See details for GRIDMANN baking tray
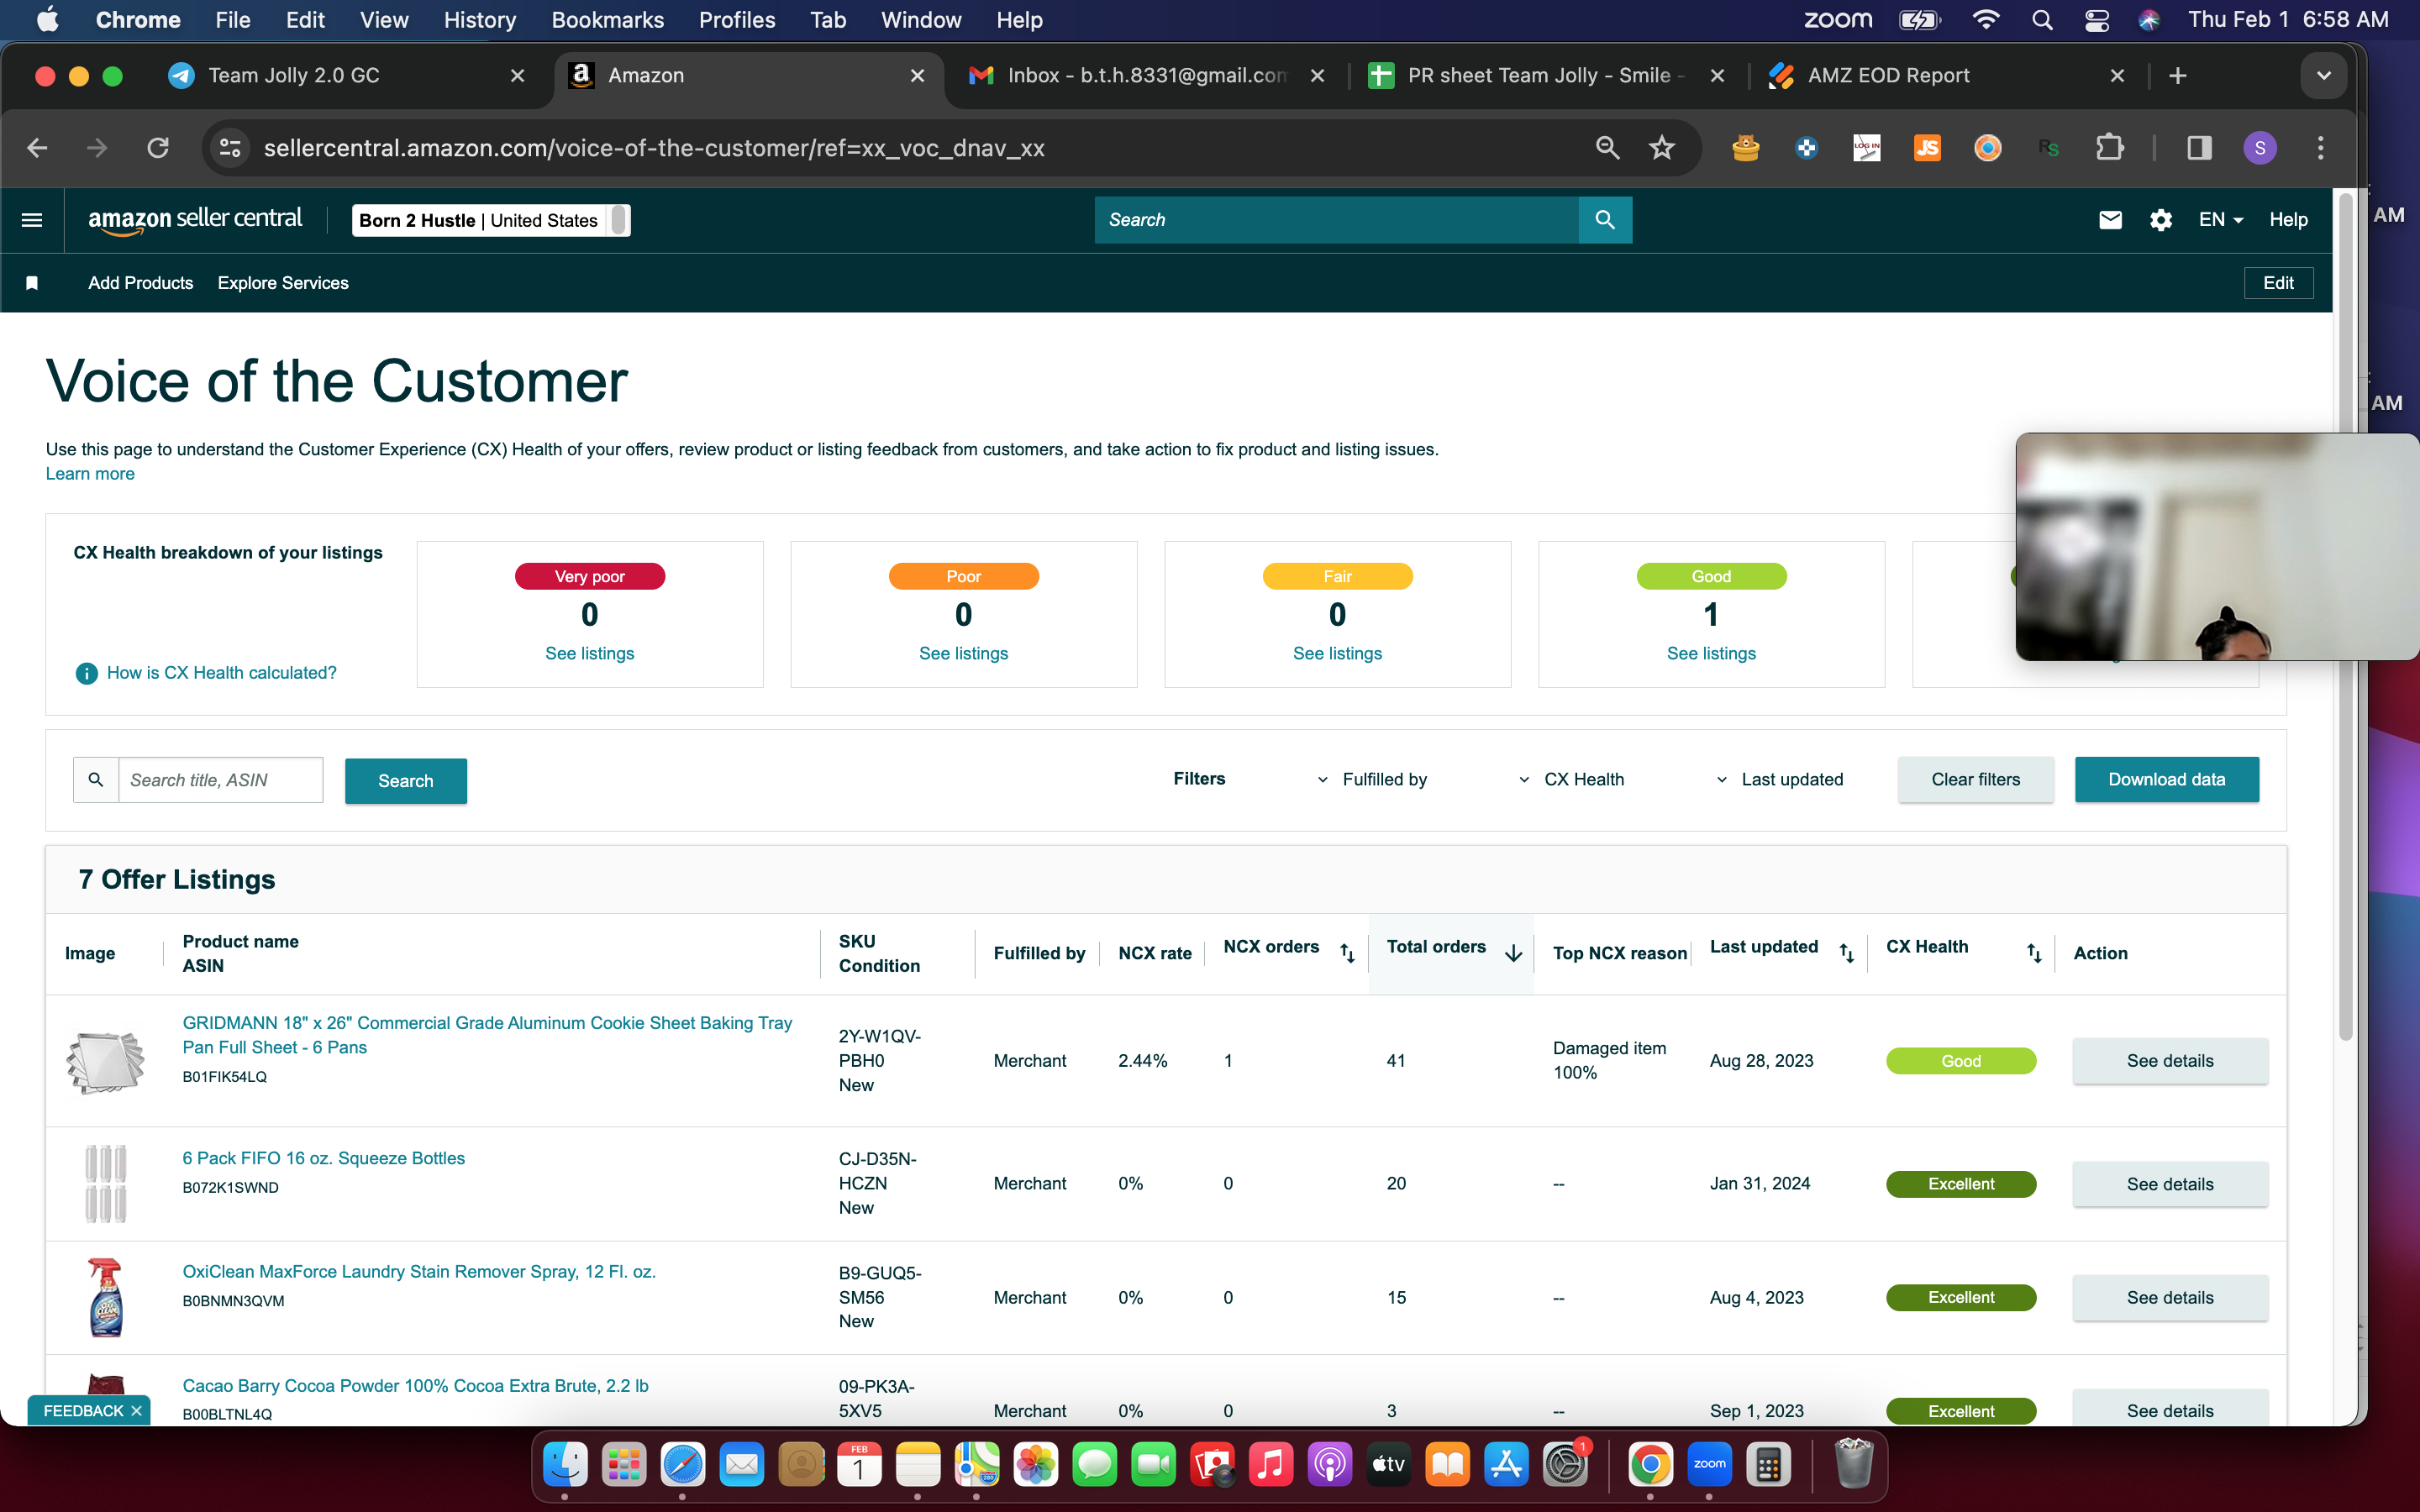 2170,1061
